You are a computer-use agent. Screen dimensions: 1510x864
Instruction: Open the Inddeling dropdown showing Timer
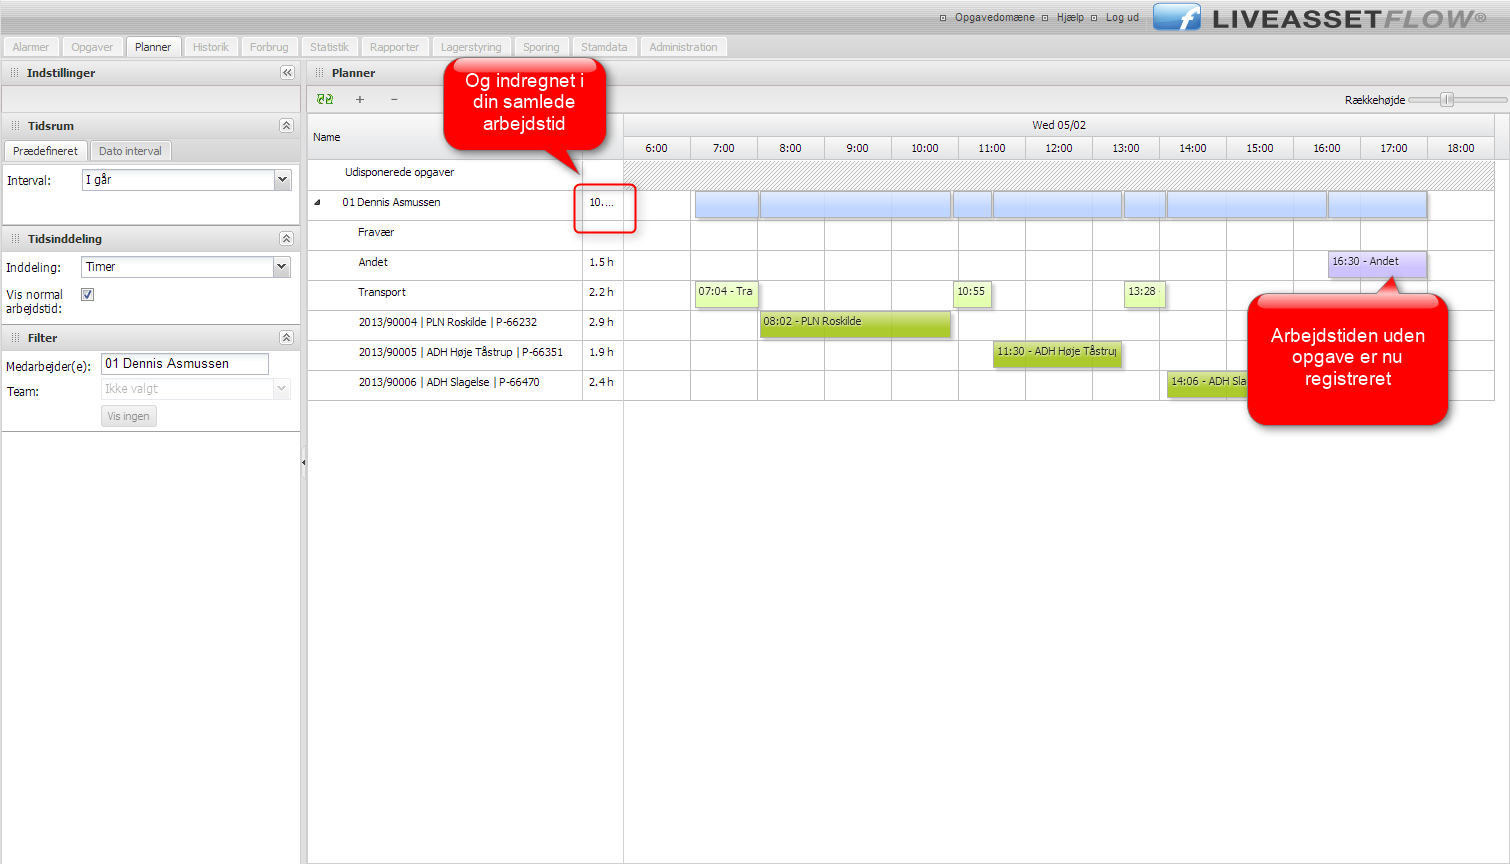[281, 267]
